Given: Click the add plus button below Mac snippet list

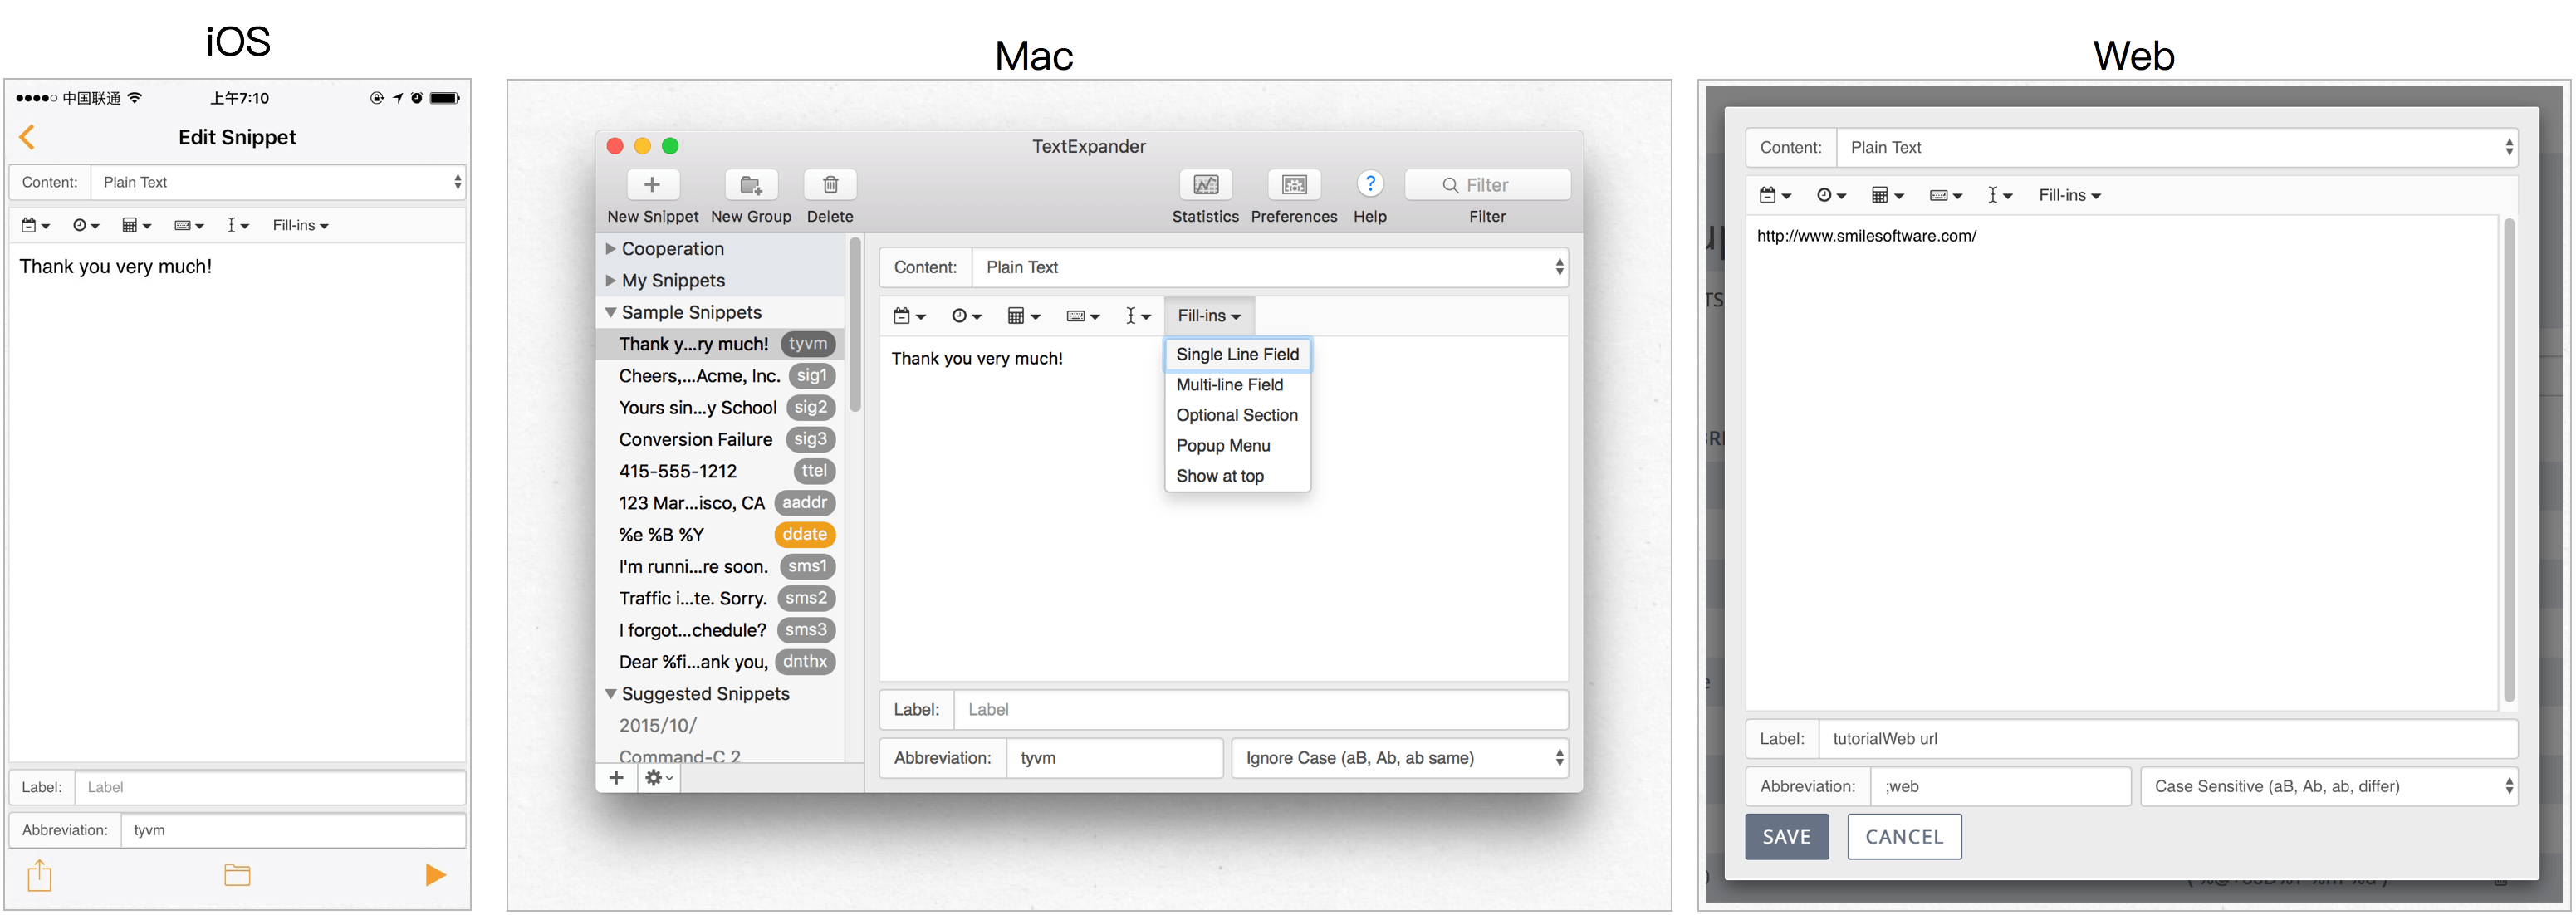Looking at the screenshot, I should pos(616,778).
